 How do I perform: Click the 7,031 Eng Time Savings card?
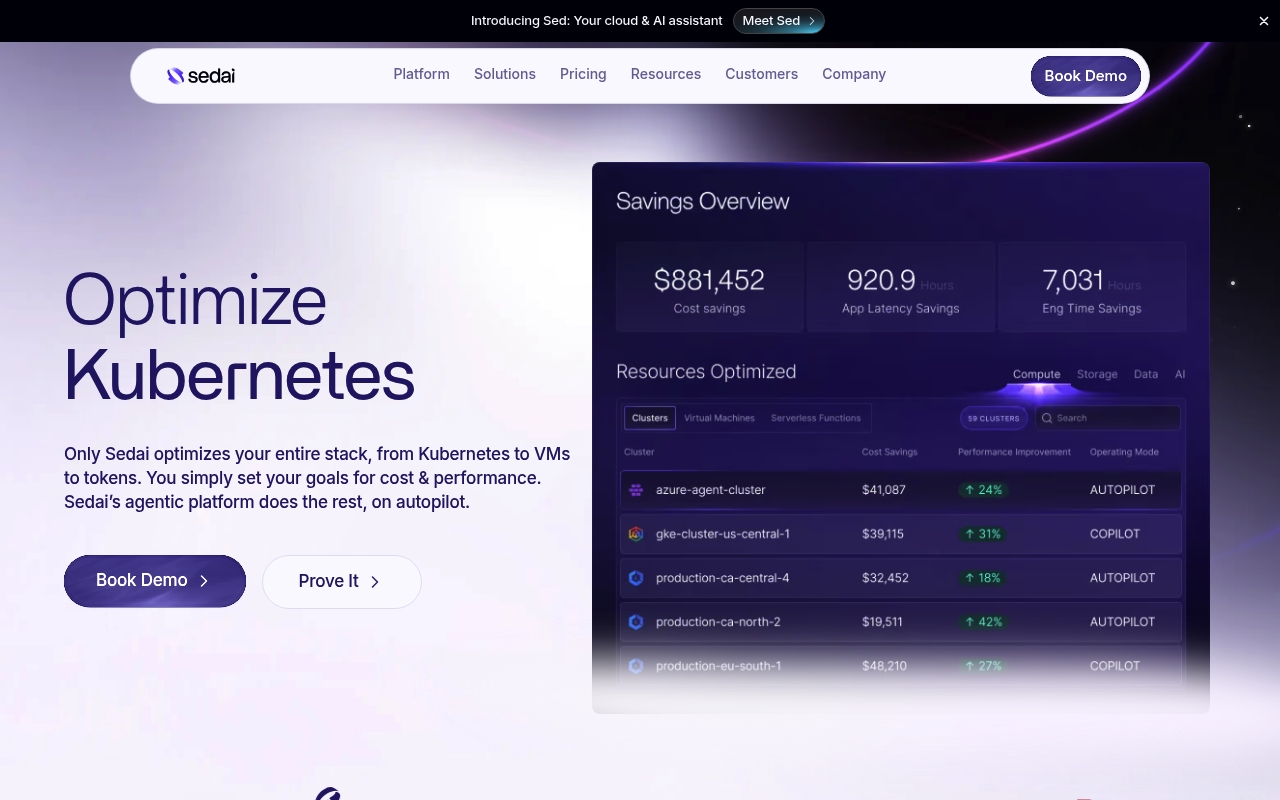pyautogui.click(x=1092, y=287)
